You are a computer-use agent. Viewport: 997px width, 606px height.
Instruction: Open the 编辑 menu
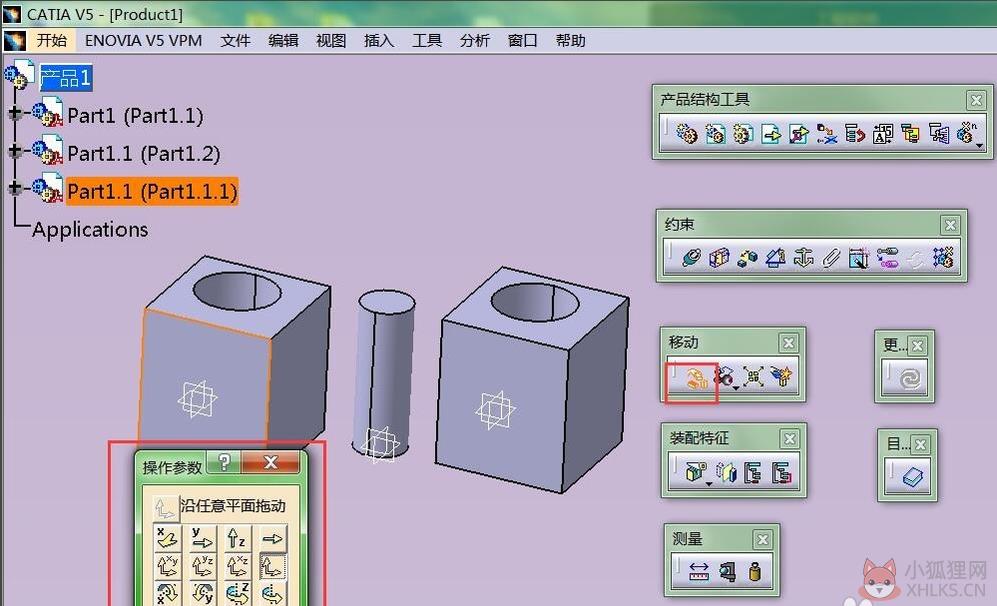pos(283,40)
